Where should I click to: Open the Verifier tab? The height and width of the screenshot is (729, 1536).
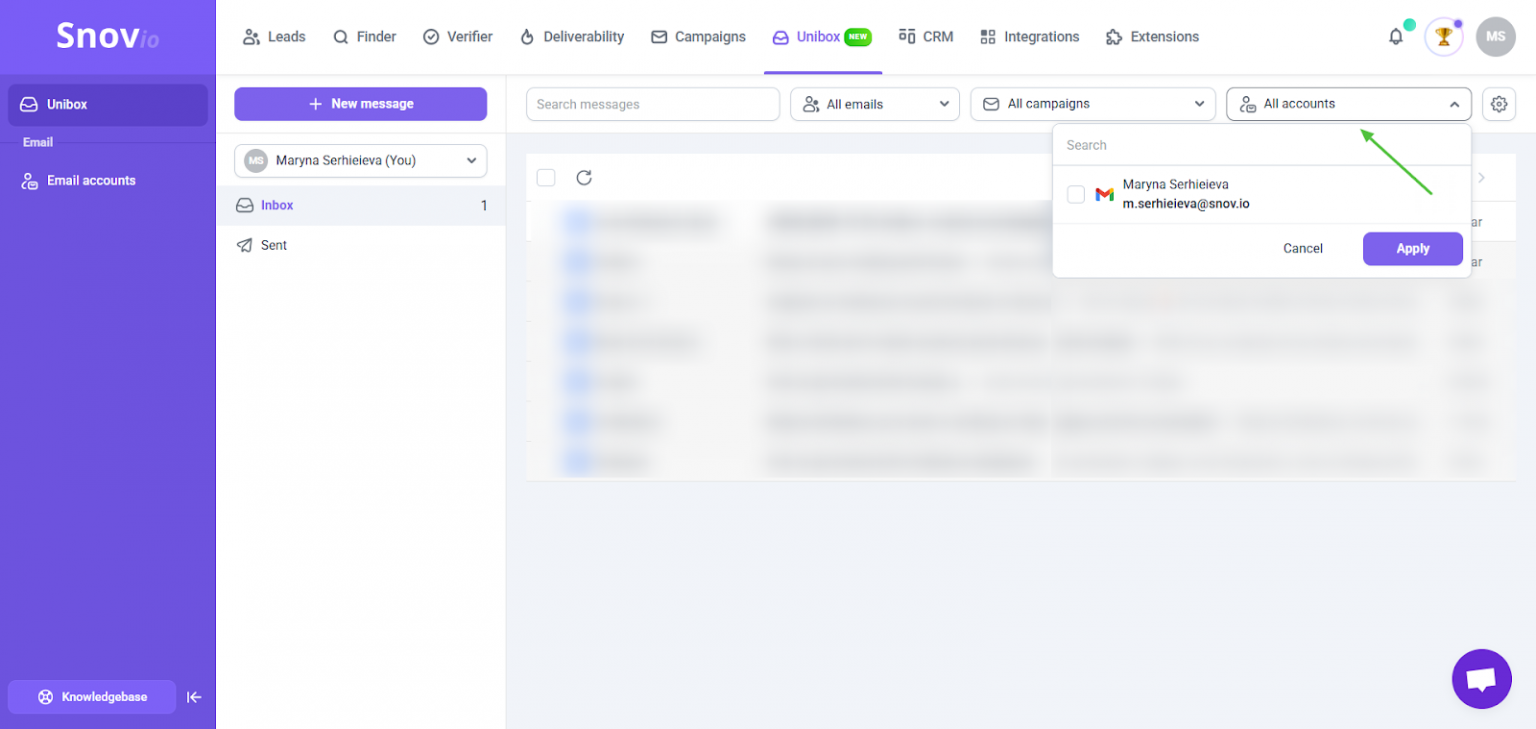pos(457,37)
